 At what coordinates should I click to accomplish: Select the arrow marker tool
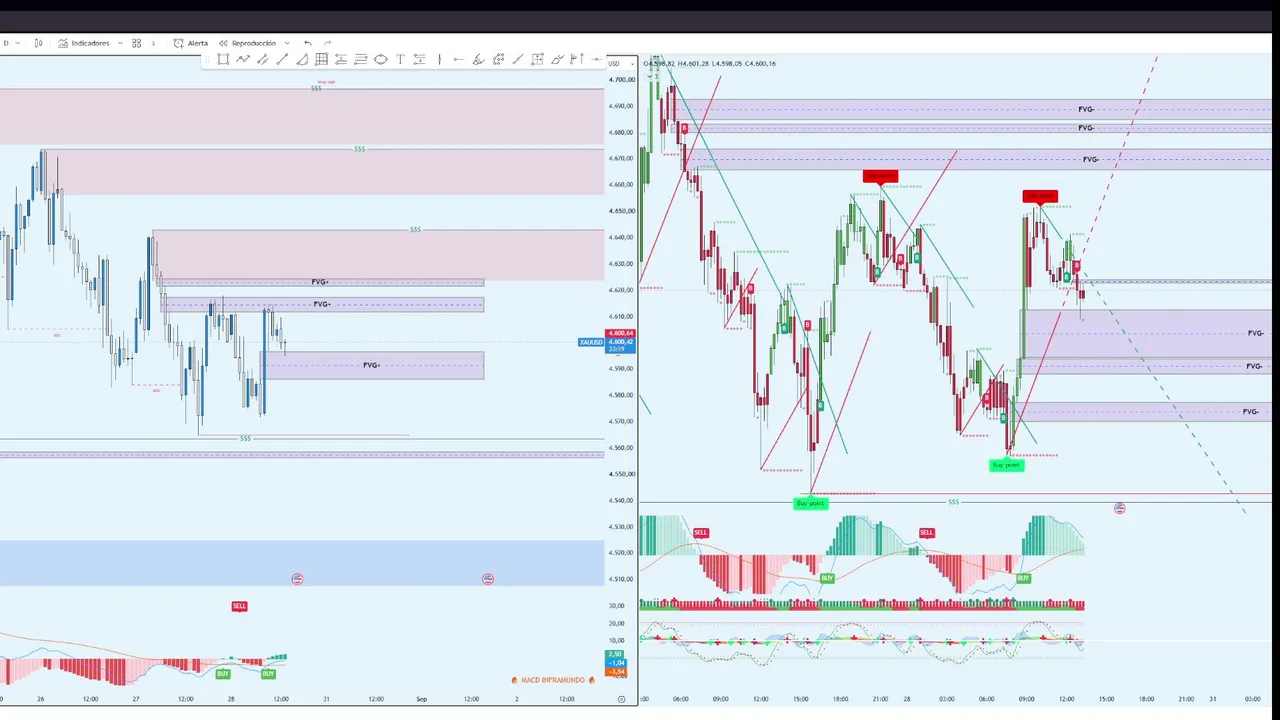click(x=557, y=59)
